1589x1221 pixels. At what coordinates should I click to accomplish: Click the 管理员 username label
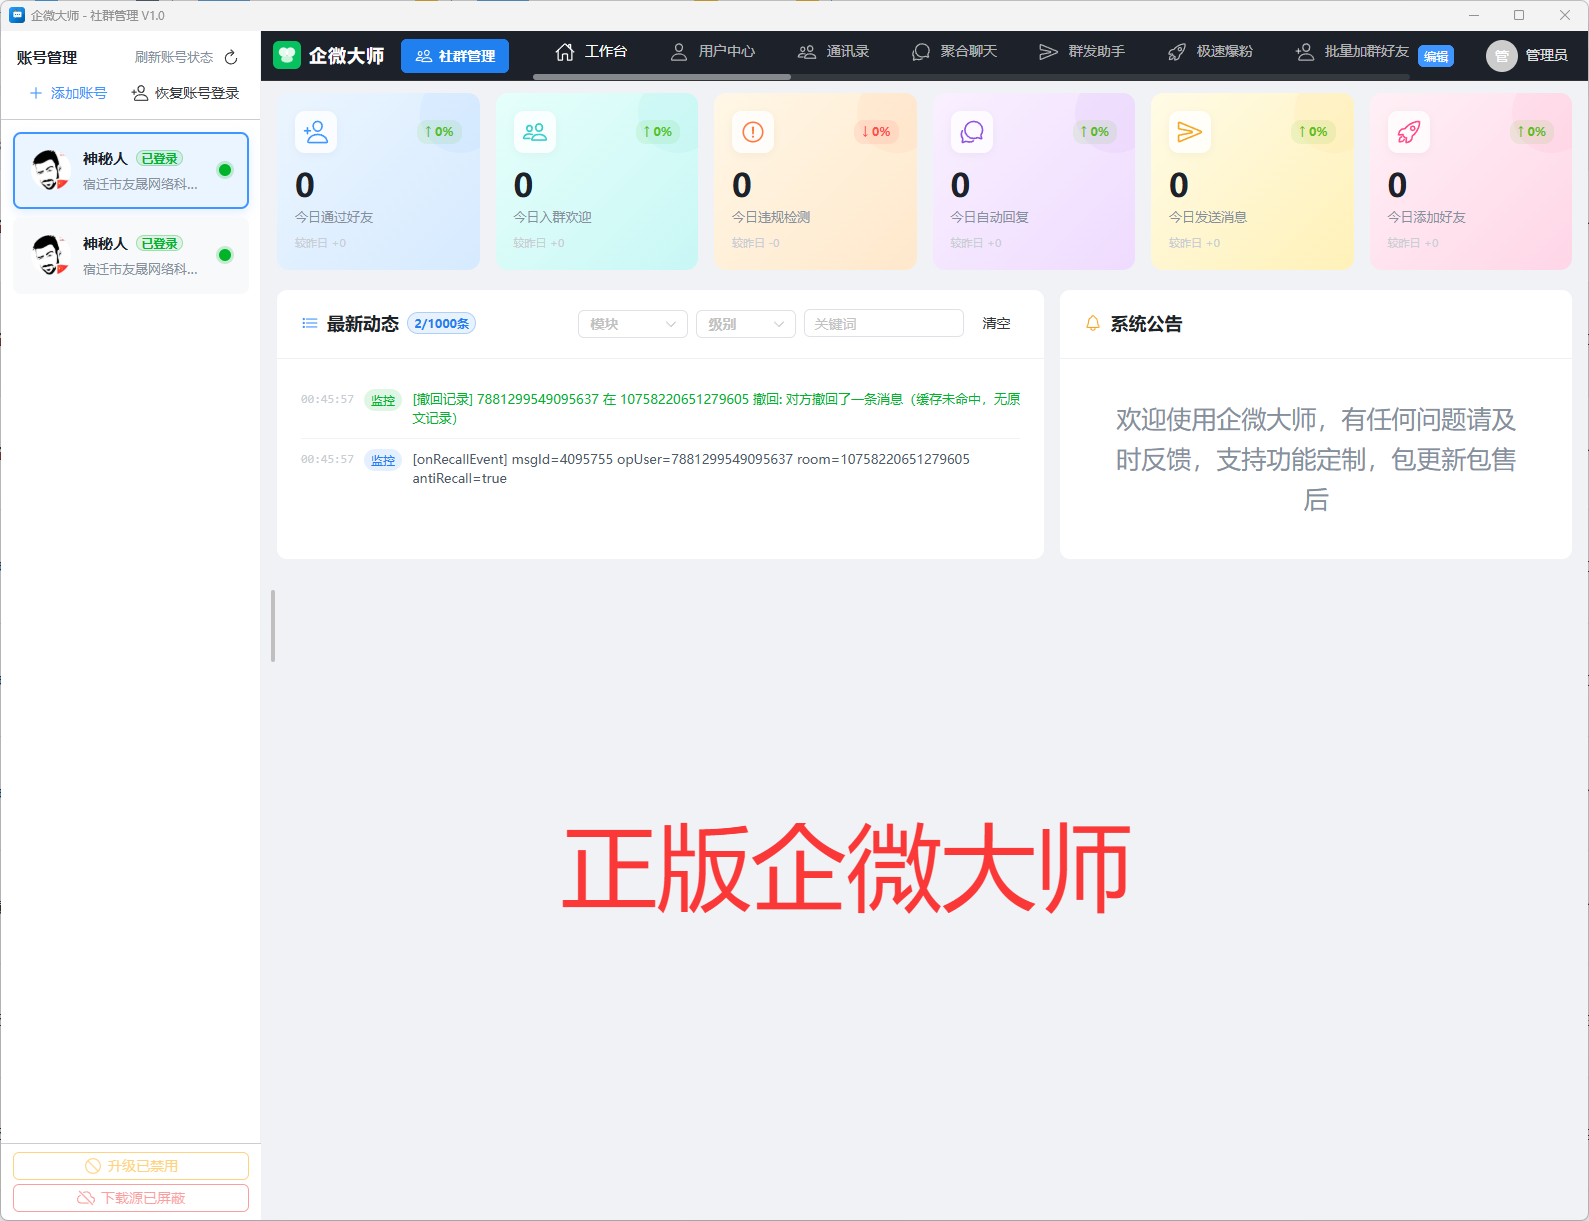pyautogui.click(x=1546, y=56)
